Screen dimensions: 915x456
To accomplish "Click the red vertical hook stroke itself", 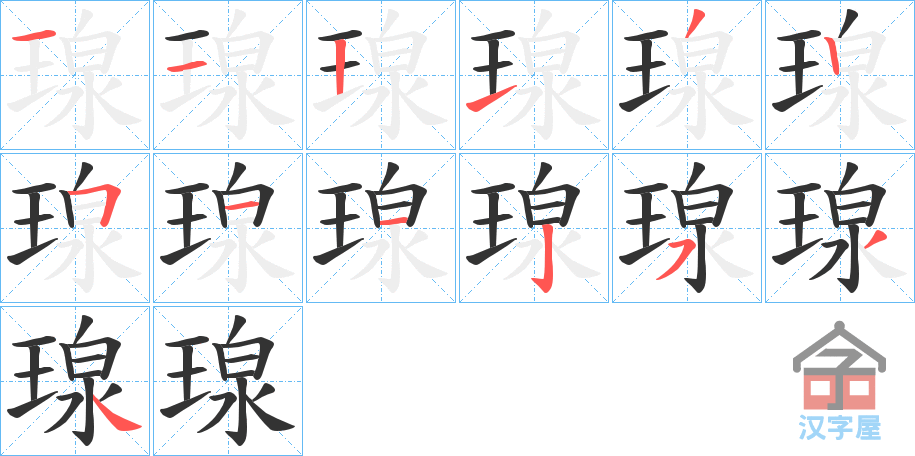I will tap(544, 264).
